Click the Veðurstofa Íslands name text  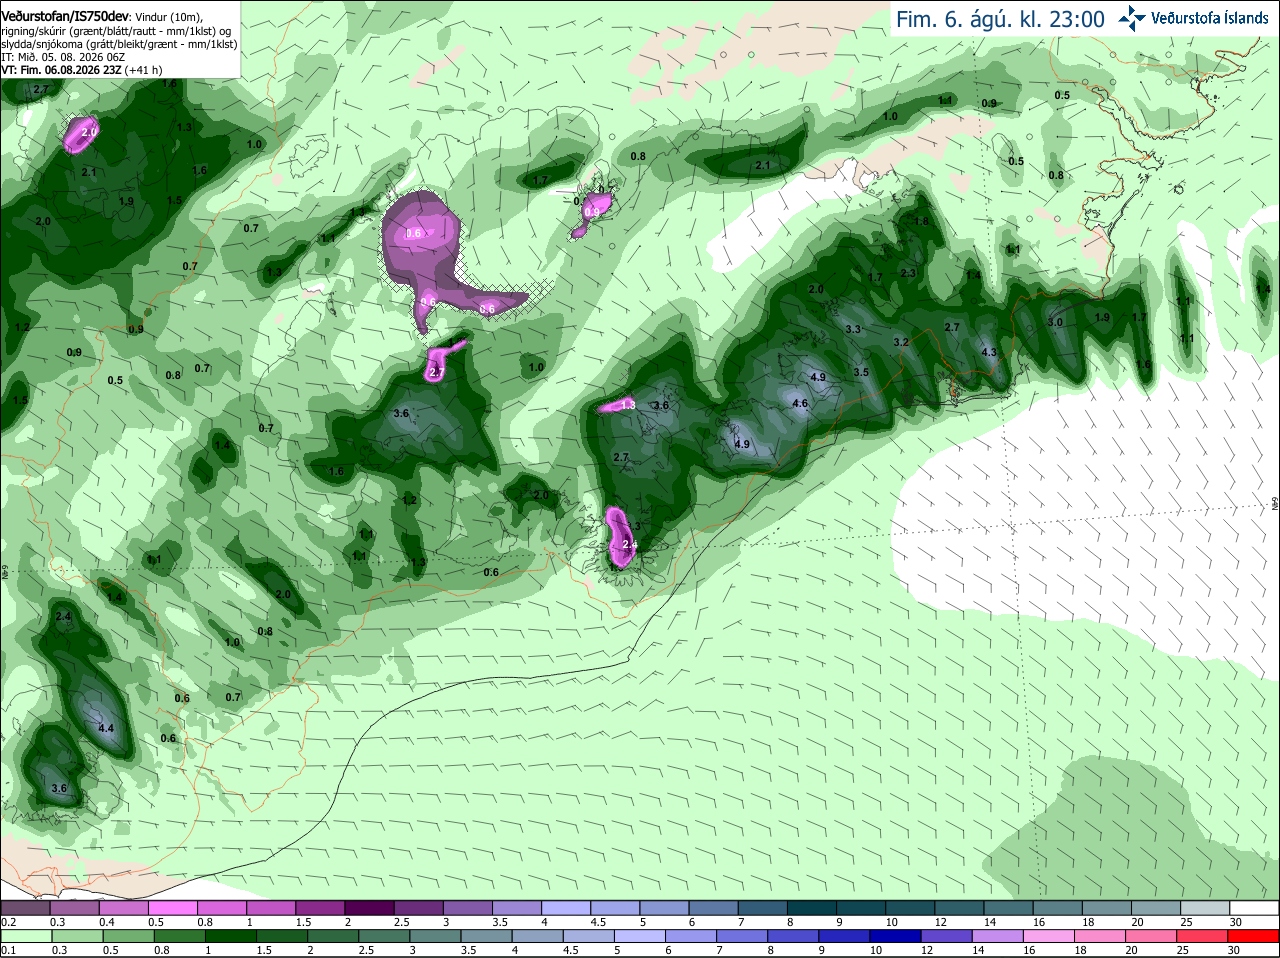click(1210, 18)
